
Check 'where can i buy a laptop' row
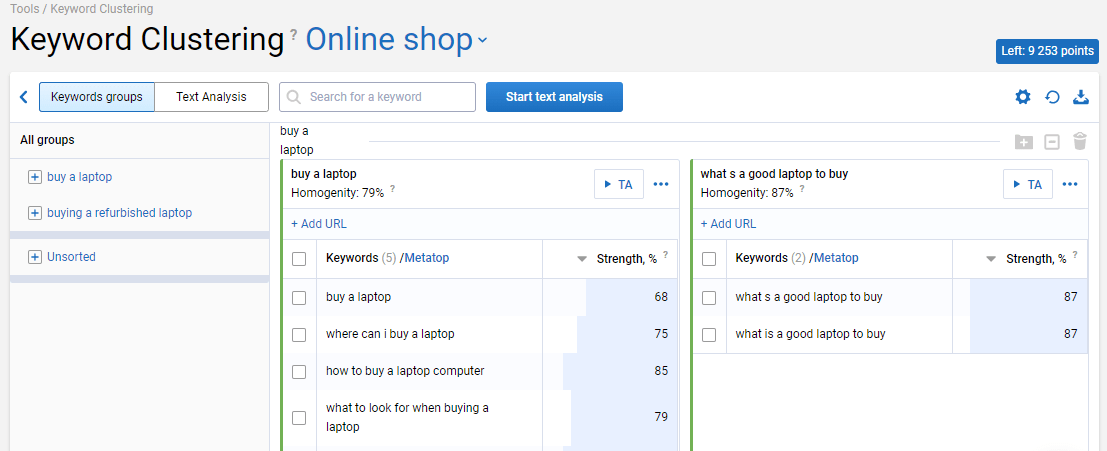[x=299, y=335]
